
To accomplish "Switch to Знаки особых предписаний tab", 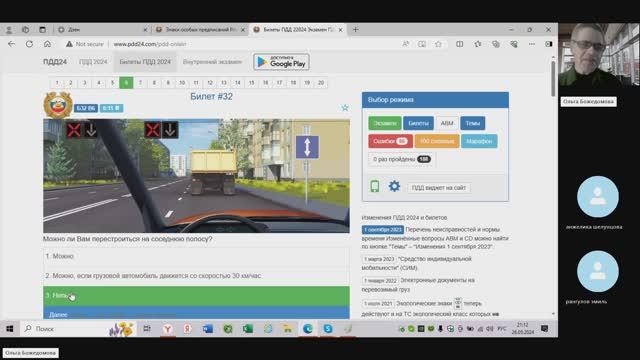I will pos(200,29).
